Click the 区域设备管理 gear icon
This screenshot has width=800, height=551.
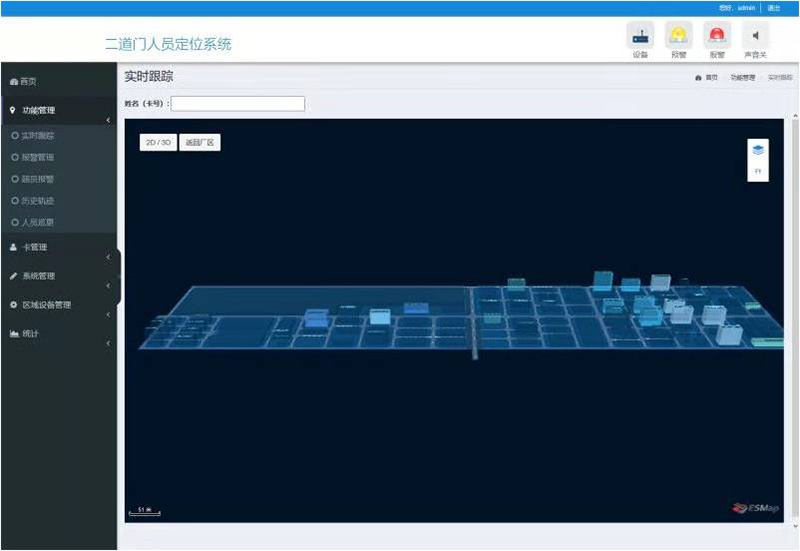point(13,305)
